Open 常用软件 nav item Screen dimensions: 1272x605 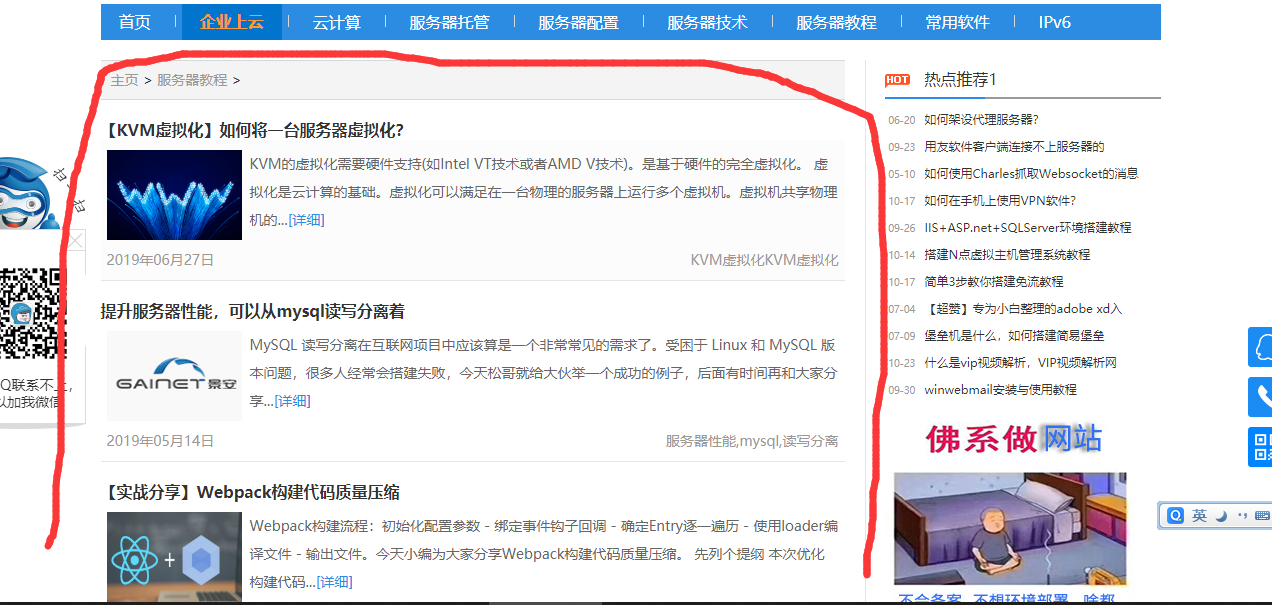(x=957, y=22)
